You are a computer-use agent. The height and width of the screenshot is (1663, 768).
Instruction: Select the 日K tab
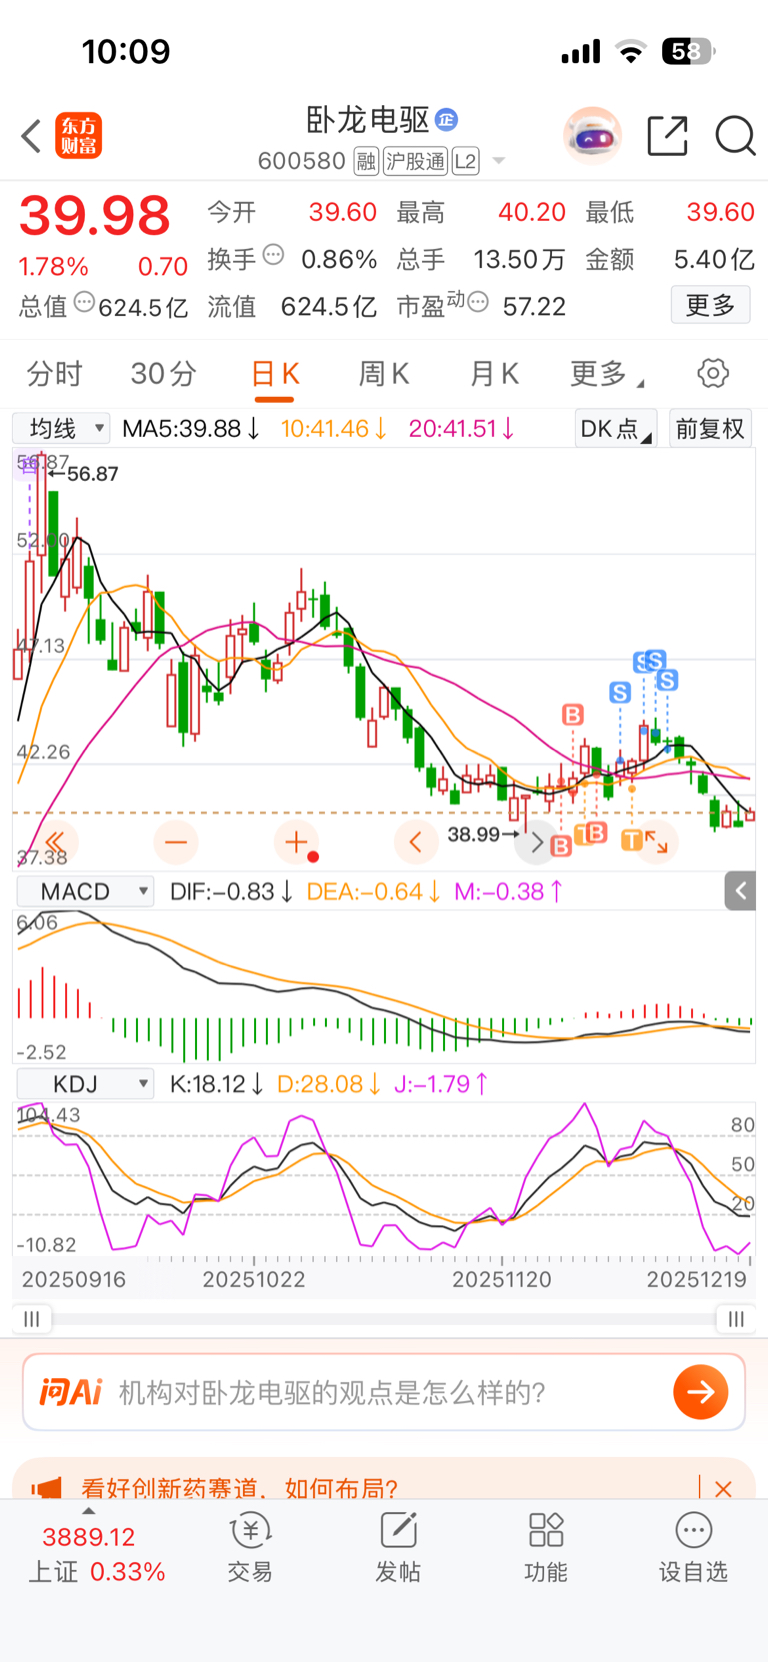[274, 374]
